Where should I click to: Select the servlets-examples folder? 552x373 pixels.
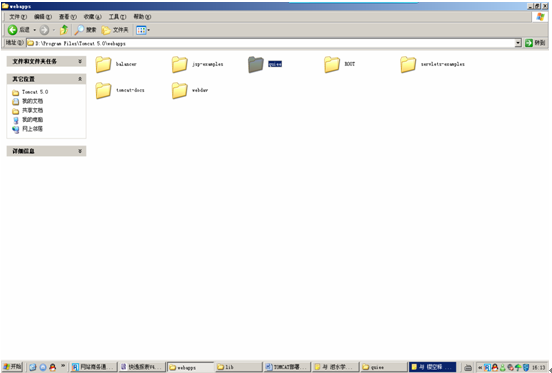pyautogui.click(x=432, y=64)
